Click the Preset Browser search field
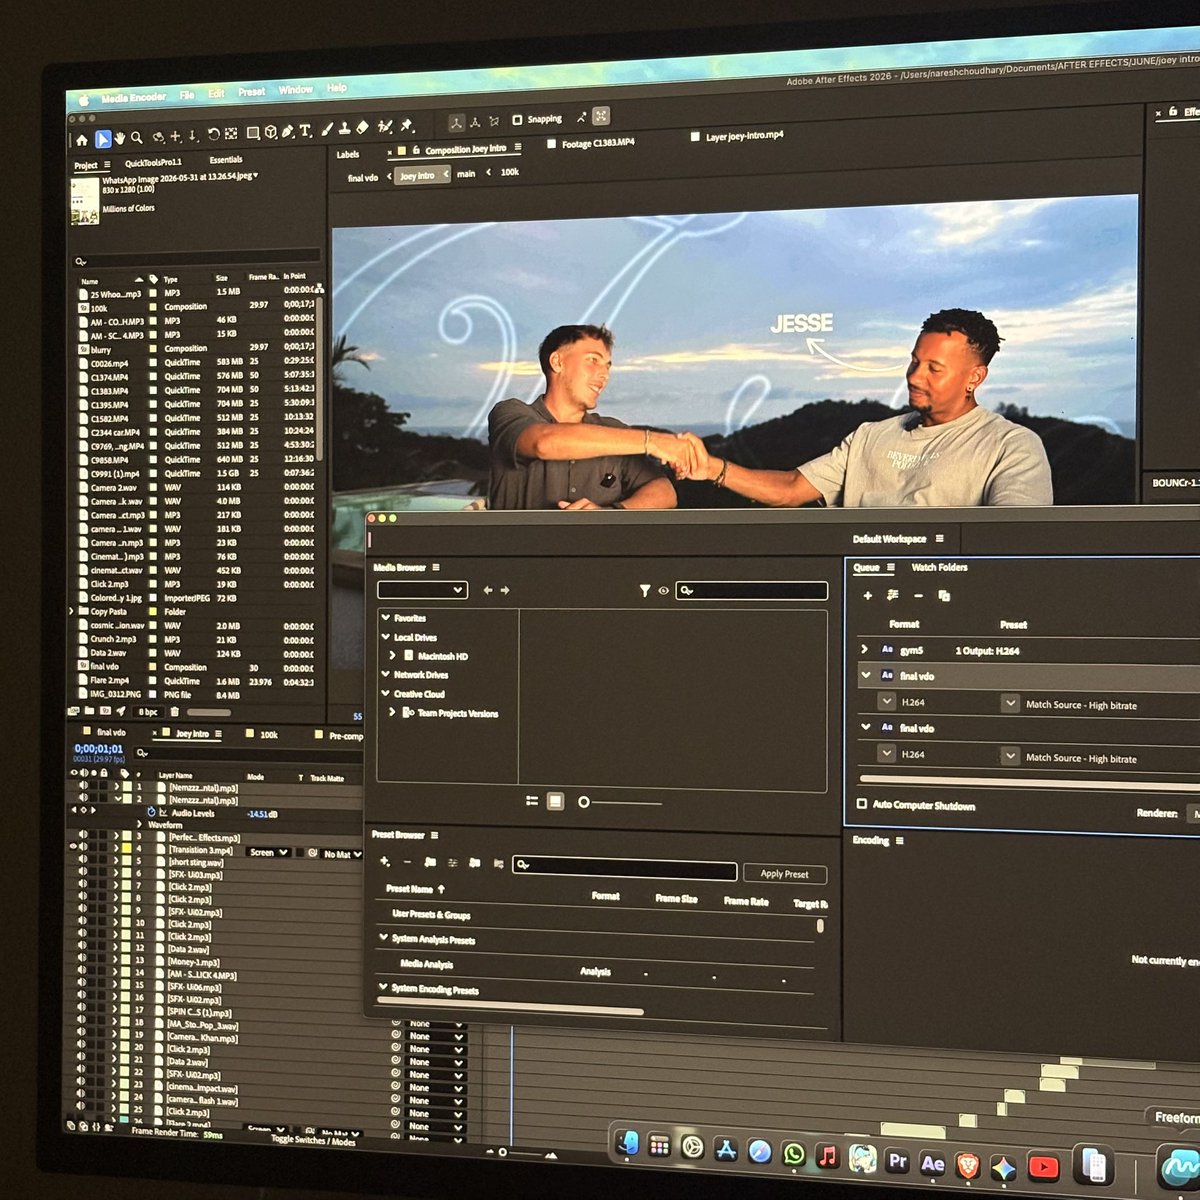Viewport: 1200px width, 1200px height. pos(625,867)
